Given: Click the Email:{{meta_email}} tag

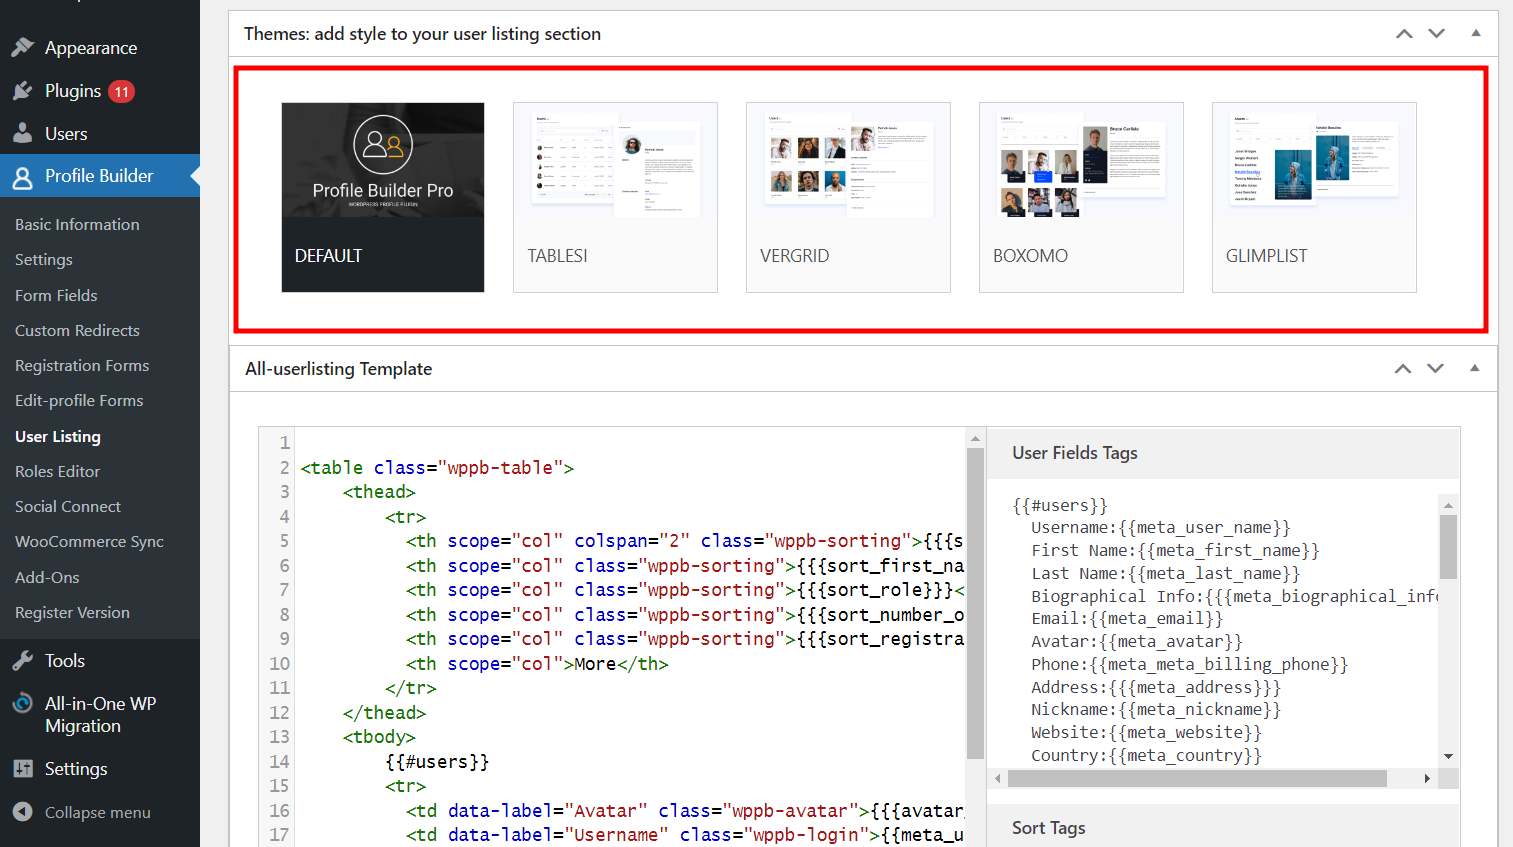Looking at the screenshot, I should pos(1127,618).
